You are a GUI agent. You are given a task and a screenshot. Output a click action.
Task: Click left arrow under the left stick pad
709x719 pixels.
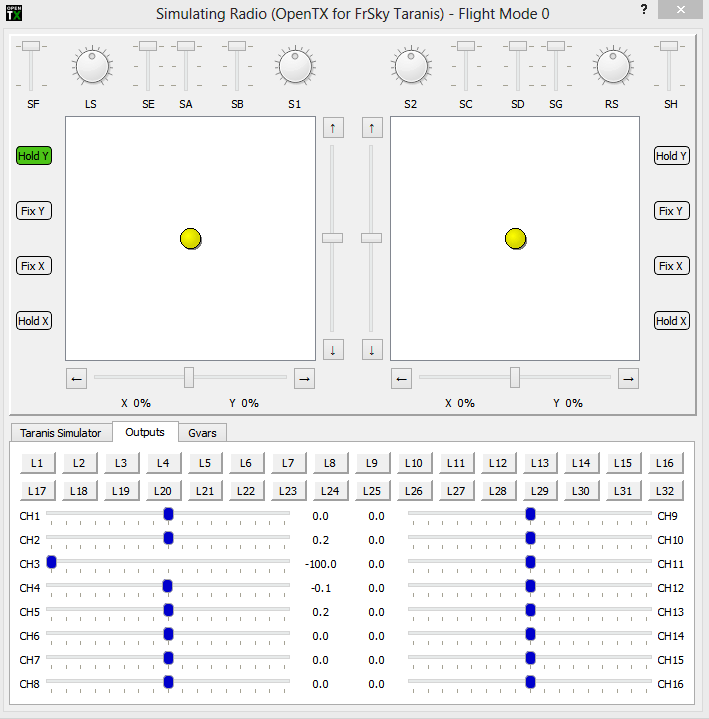[x=77, y=379]
